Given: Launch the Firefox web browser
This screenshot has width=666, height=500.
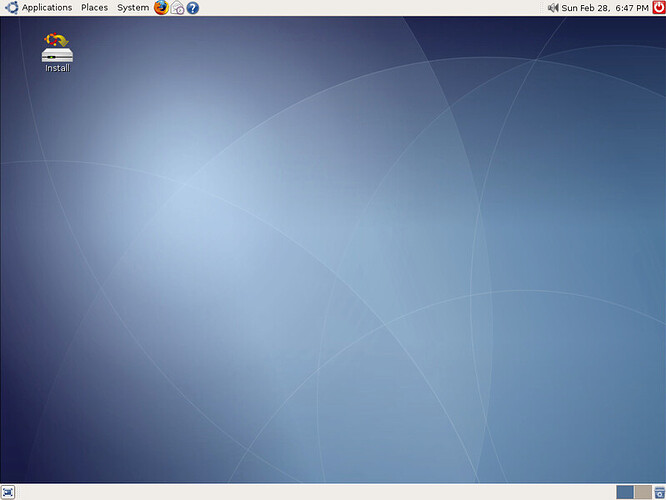Looking at the screenshot, I should tap(161, 8).
